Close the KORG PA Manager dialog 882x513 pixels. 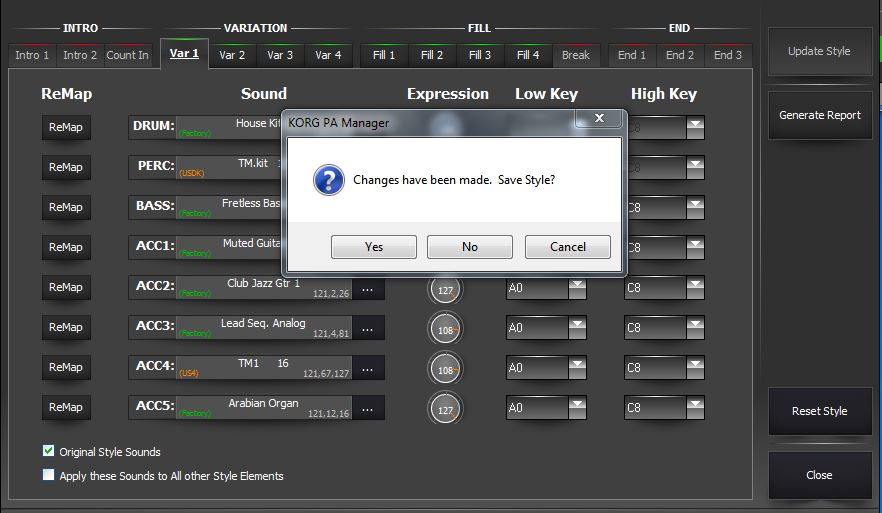pyautogui.click(x=599, y=118)
